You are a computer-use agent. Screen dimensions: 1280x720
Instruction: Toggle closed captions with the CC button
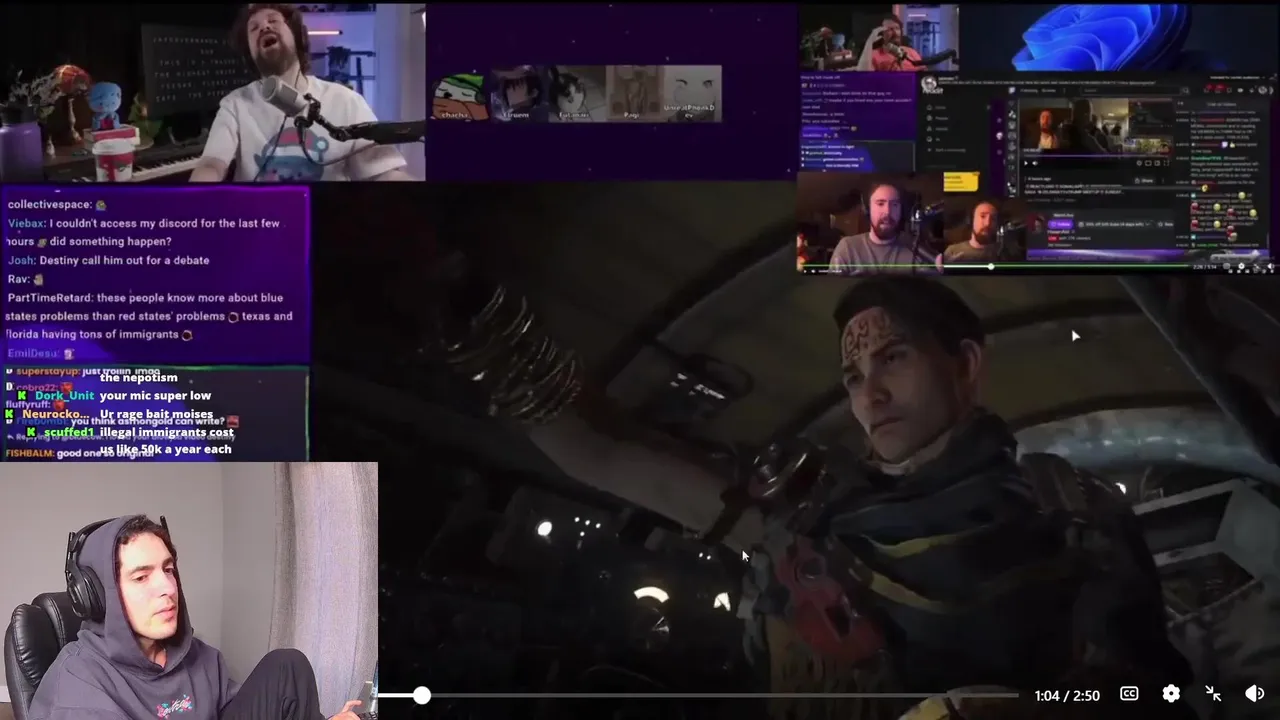[x=1129, y=694]
